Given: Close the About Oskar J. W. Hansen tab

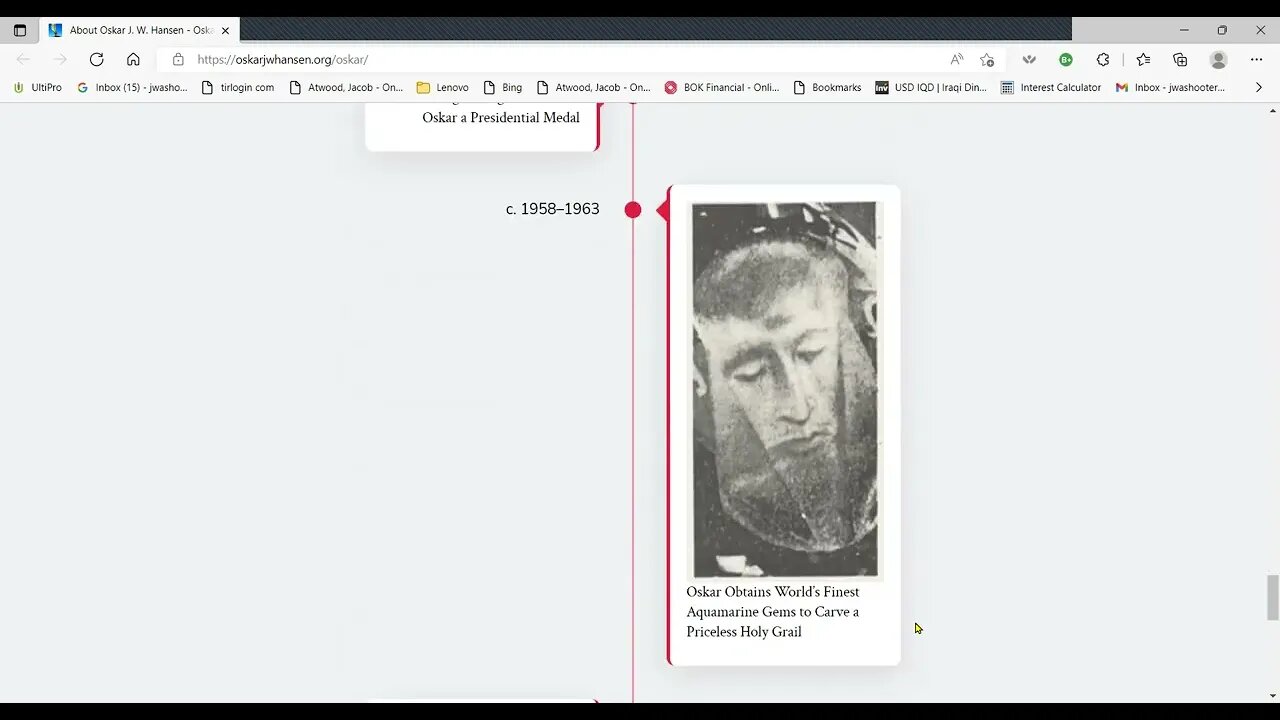Looking at the screenshot, I should [x=225, y=30].
